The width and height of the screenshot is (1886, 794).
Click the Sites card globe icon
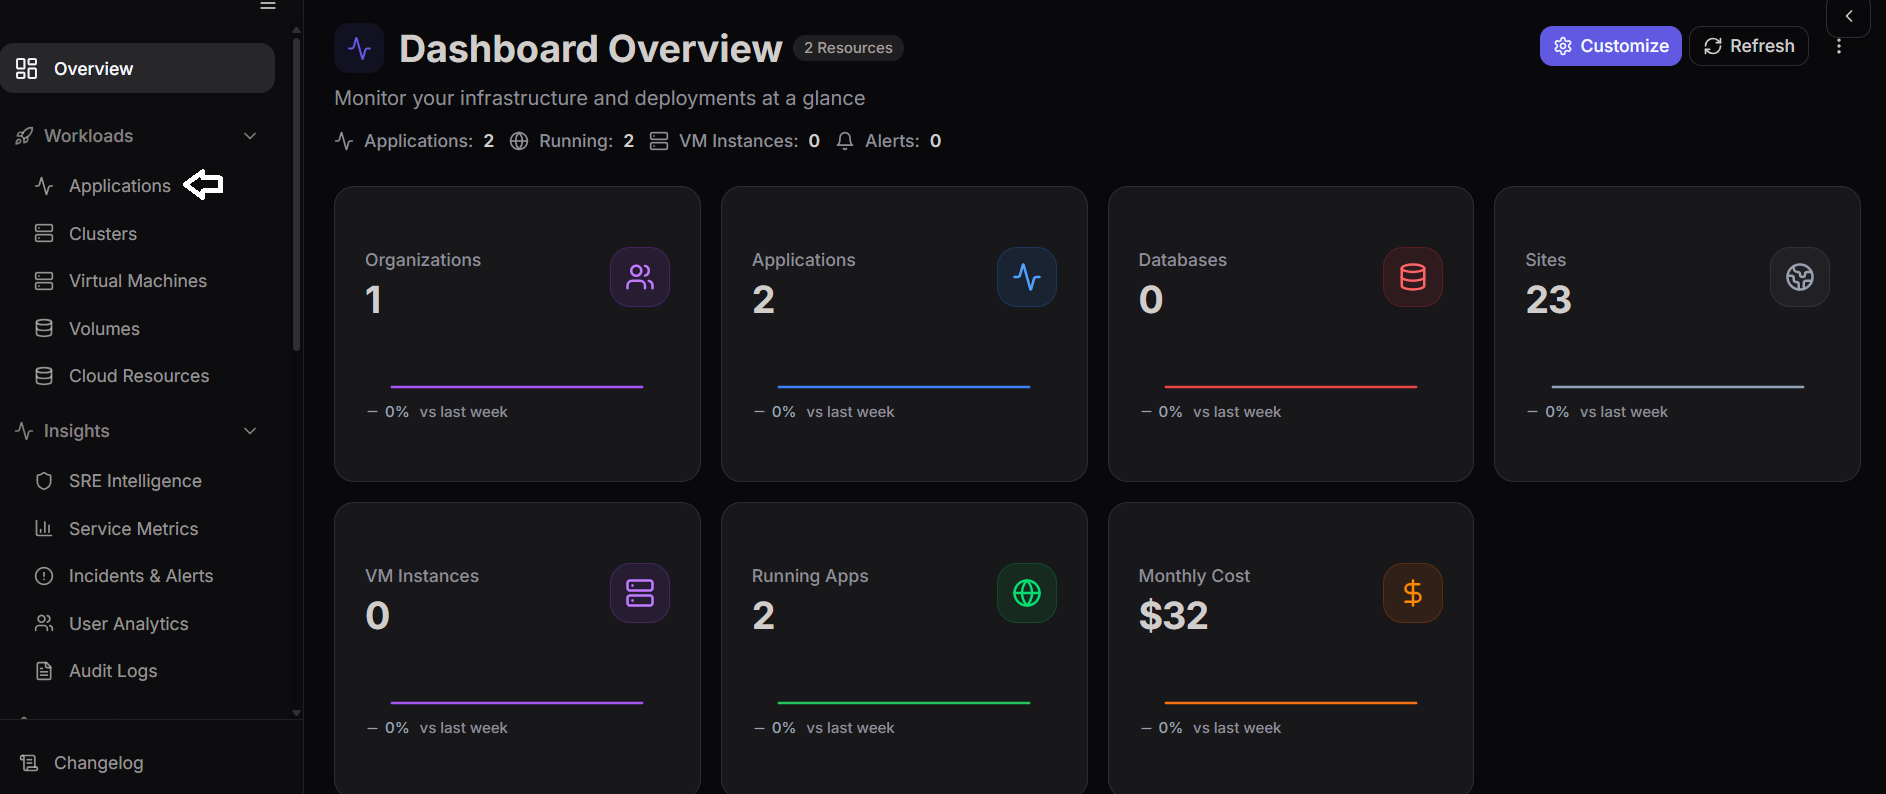pyautogui.click(x=1799, y=277)
